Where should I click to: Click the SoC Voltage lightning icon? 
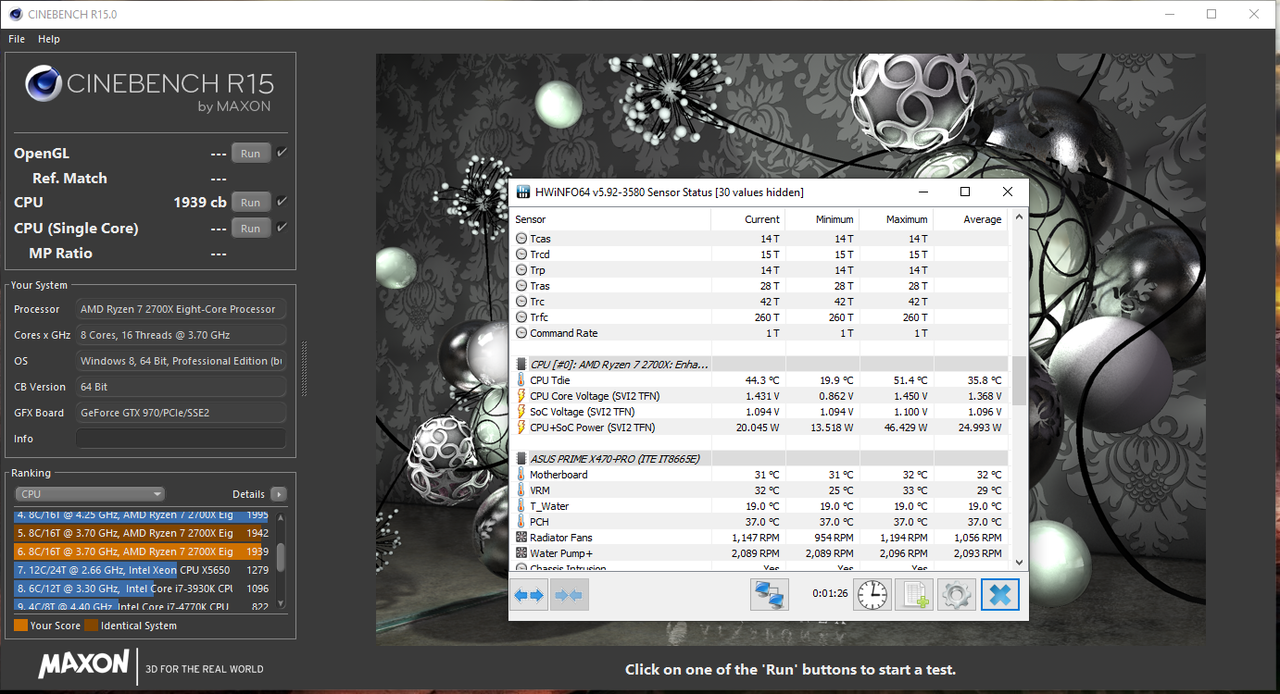pyautogui.click(x=521, y=412)
